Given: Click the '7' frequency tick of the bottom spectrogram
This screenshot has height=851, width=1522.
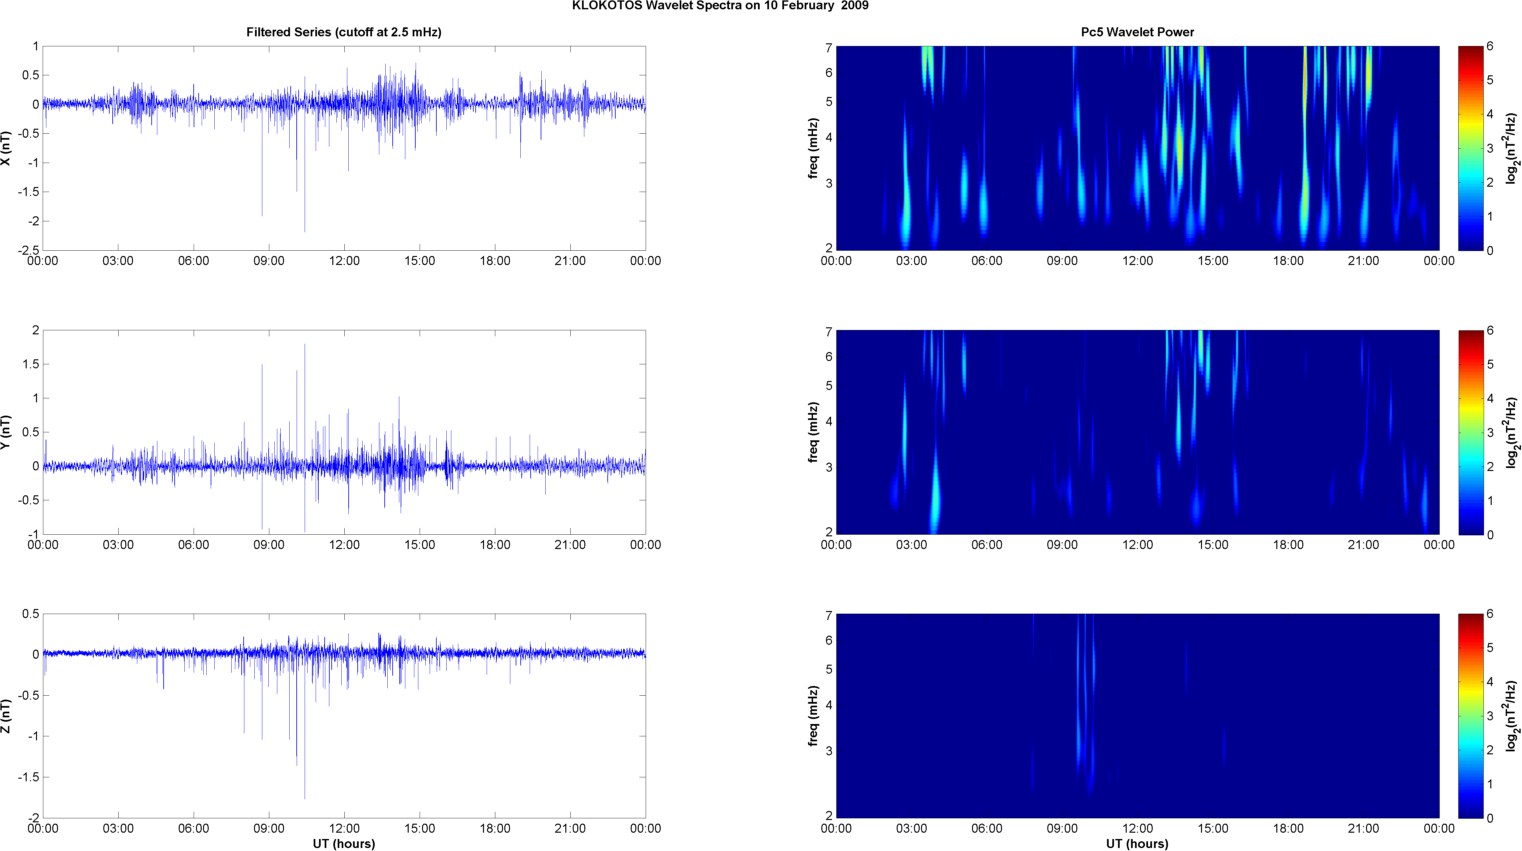Looking at the screenshot, I should [x=829, y=615].
